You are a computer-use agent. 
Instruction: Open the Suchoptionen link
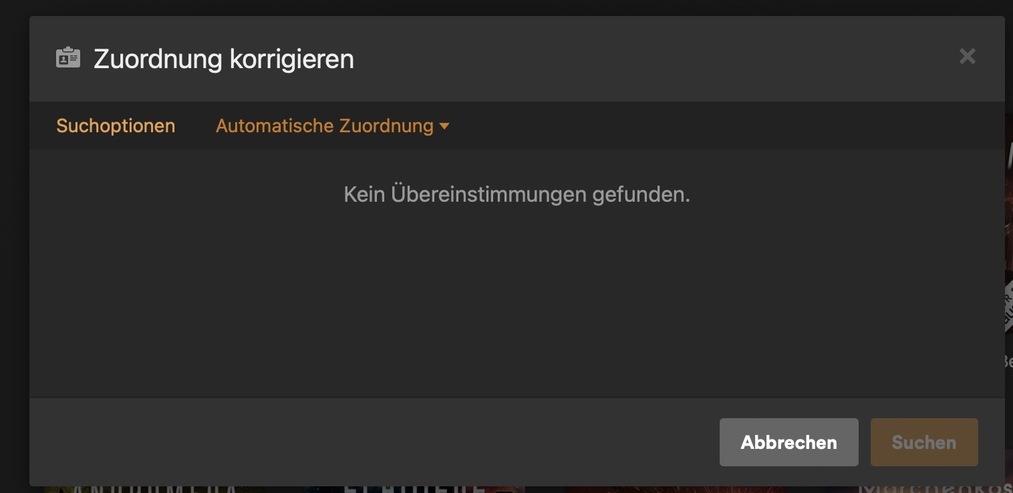click(x=116, y=126)
